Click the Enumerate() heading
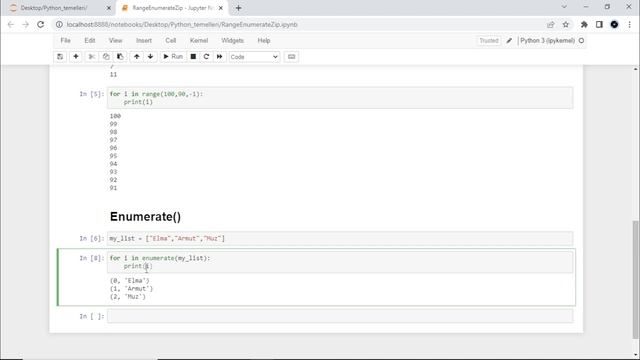Screen dimensions: 640x360 point(145,217)
